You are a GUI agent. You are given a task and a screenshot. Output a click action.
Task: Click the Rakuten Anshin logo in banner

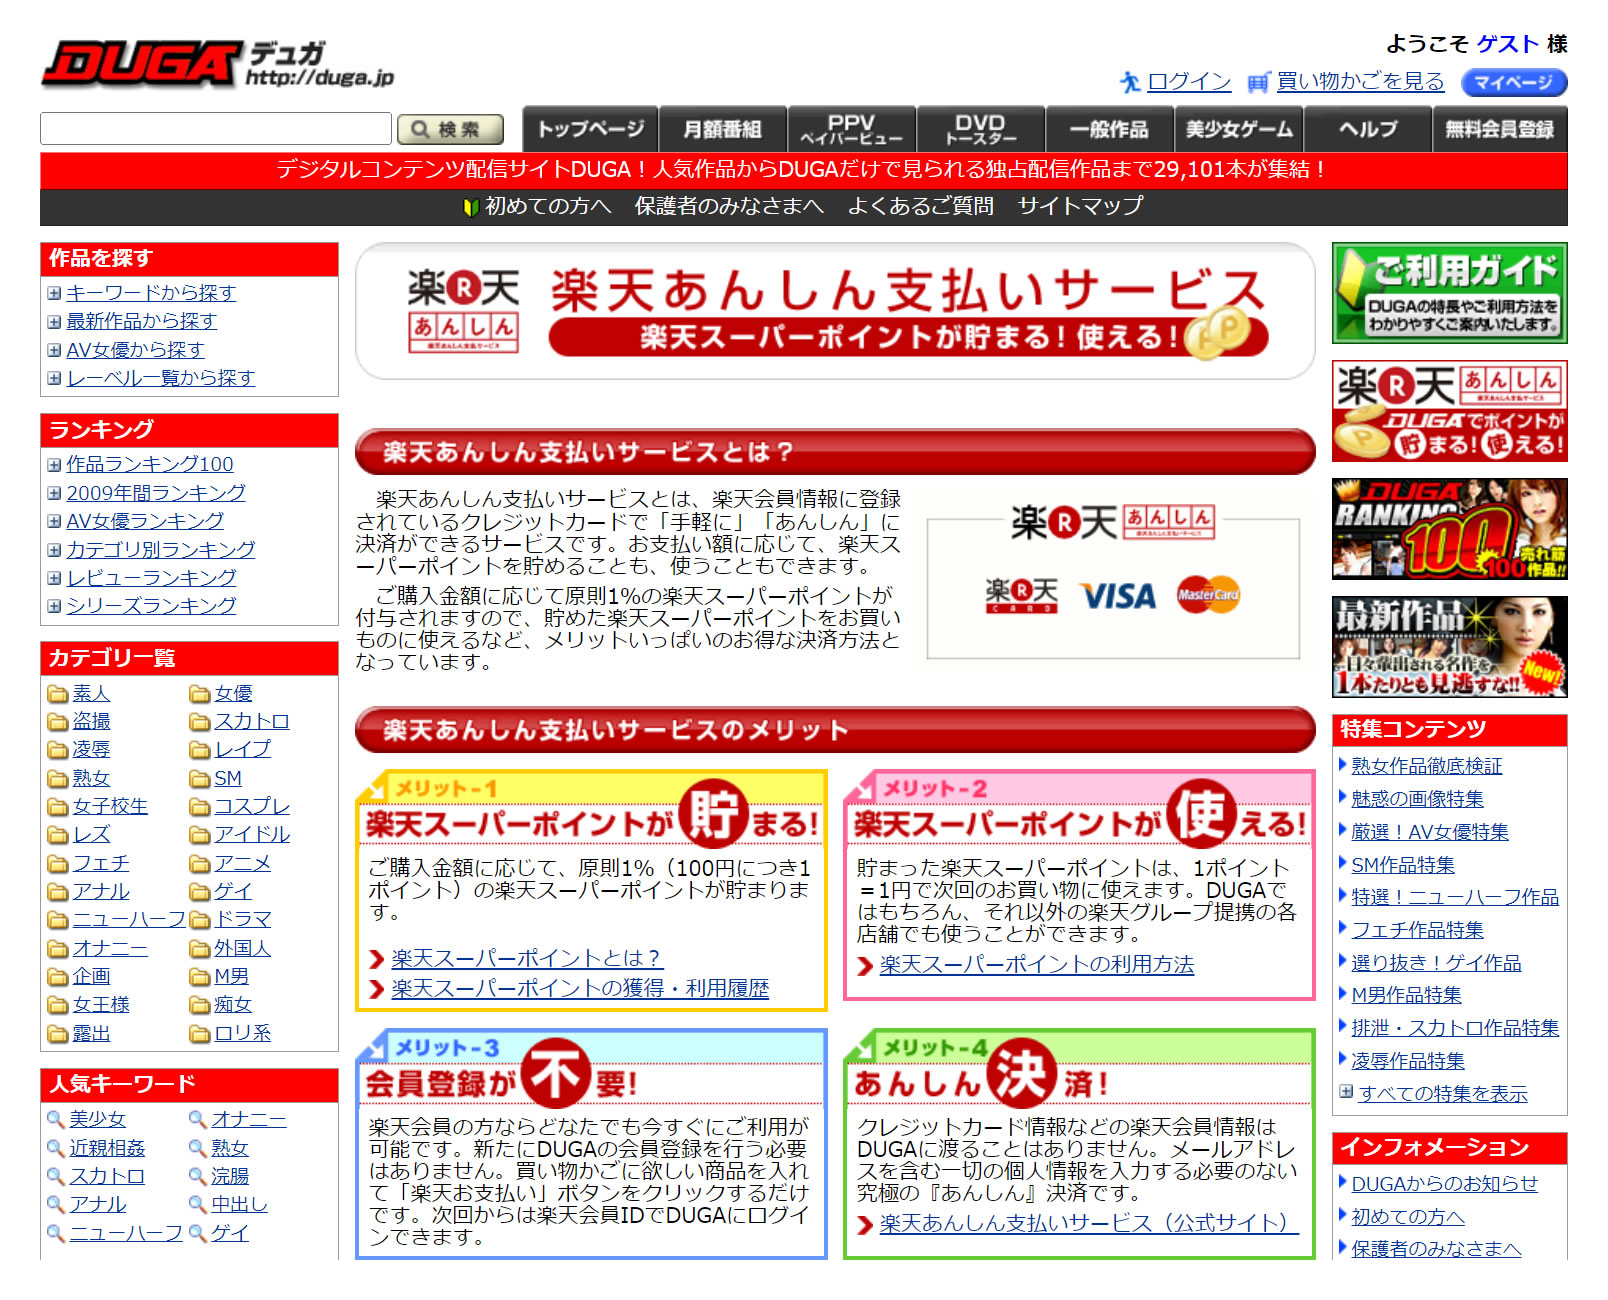pyautogui.click(x=463, y=311)
